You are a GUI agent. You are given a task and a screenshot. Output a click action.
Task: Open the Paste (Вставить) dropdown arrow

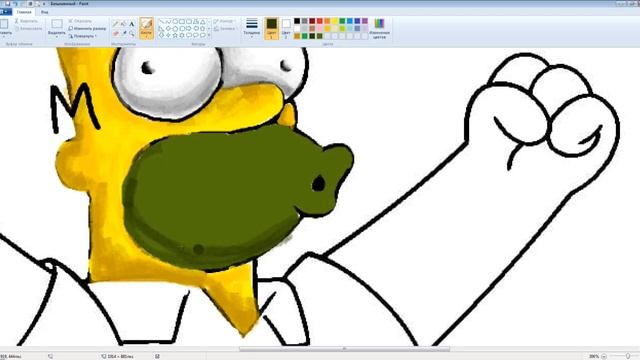pyautogui.click(x=4, y=36)
